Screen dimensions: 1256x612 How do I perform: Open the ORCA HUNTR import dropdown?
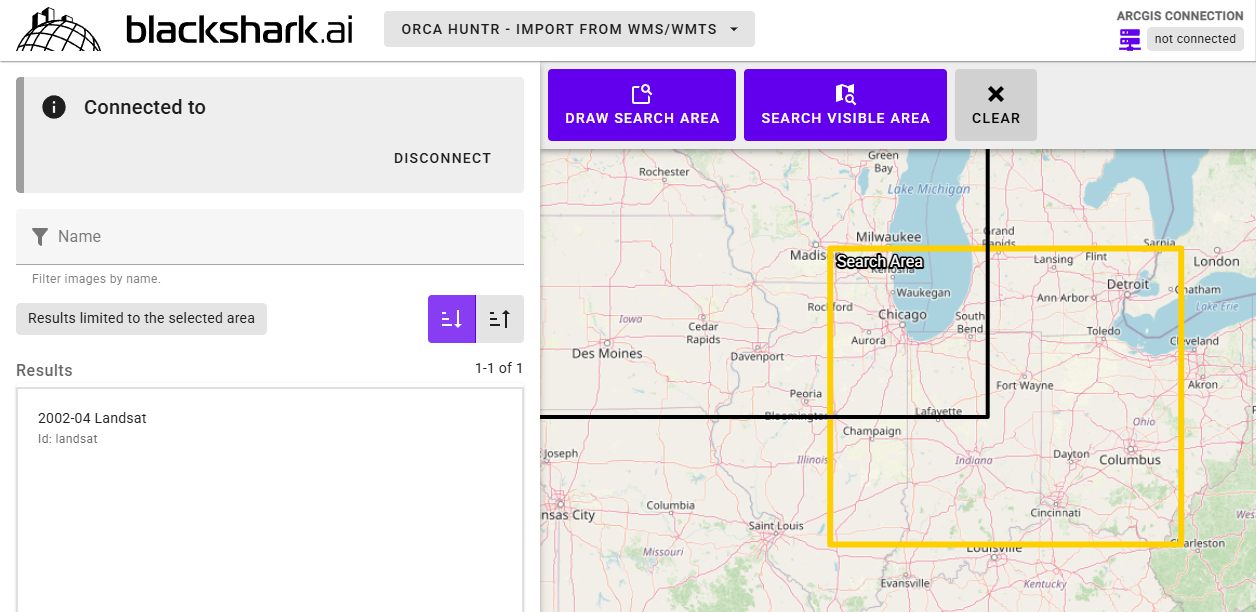pyautogui.click(x=568, y=29)
